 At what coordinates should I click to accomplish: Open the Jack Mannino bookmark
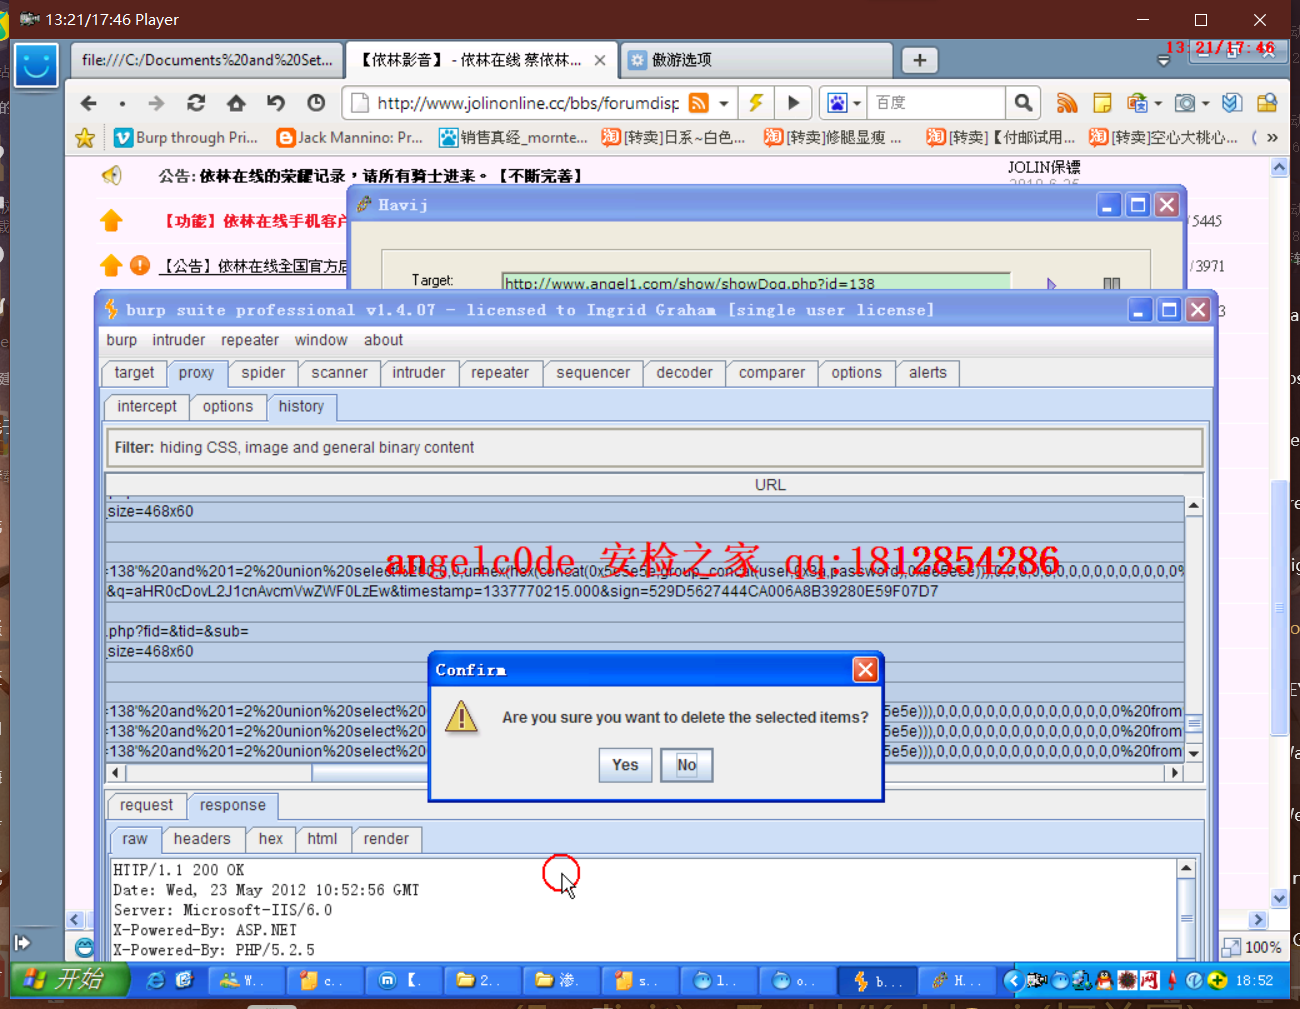pos(350,138)
